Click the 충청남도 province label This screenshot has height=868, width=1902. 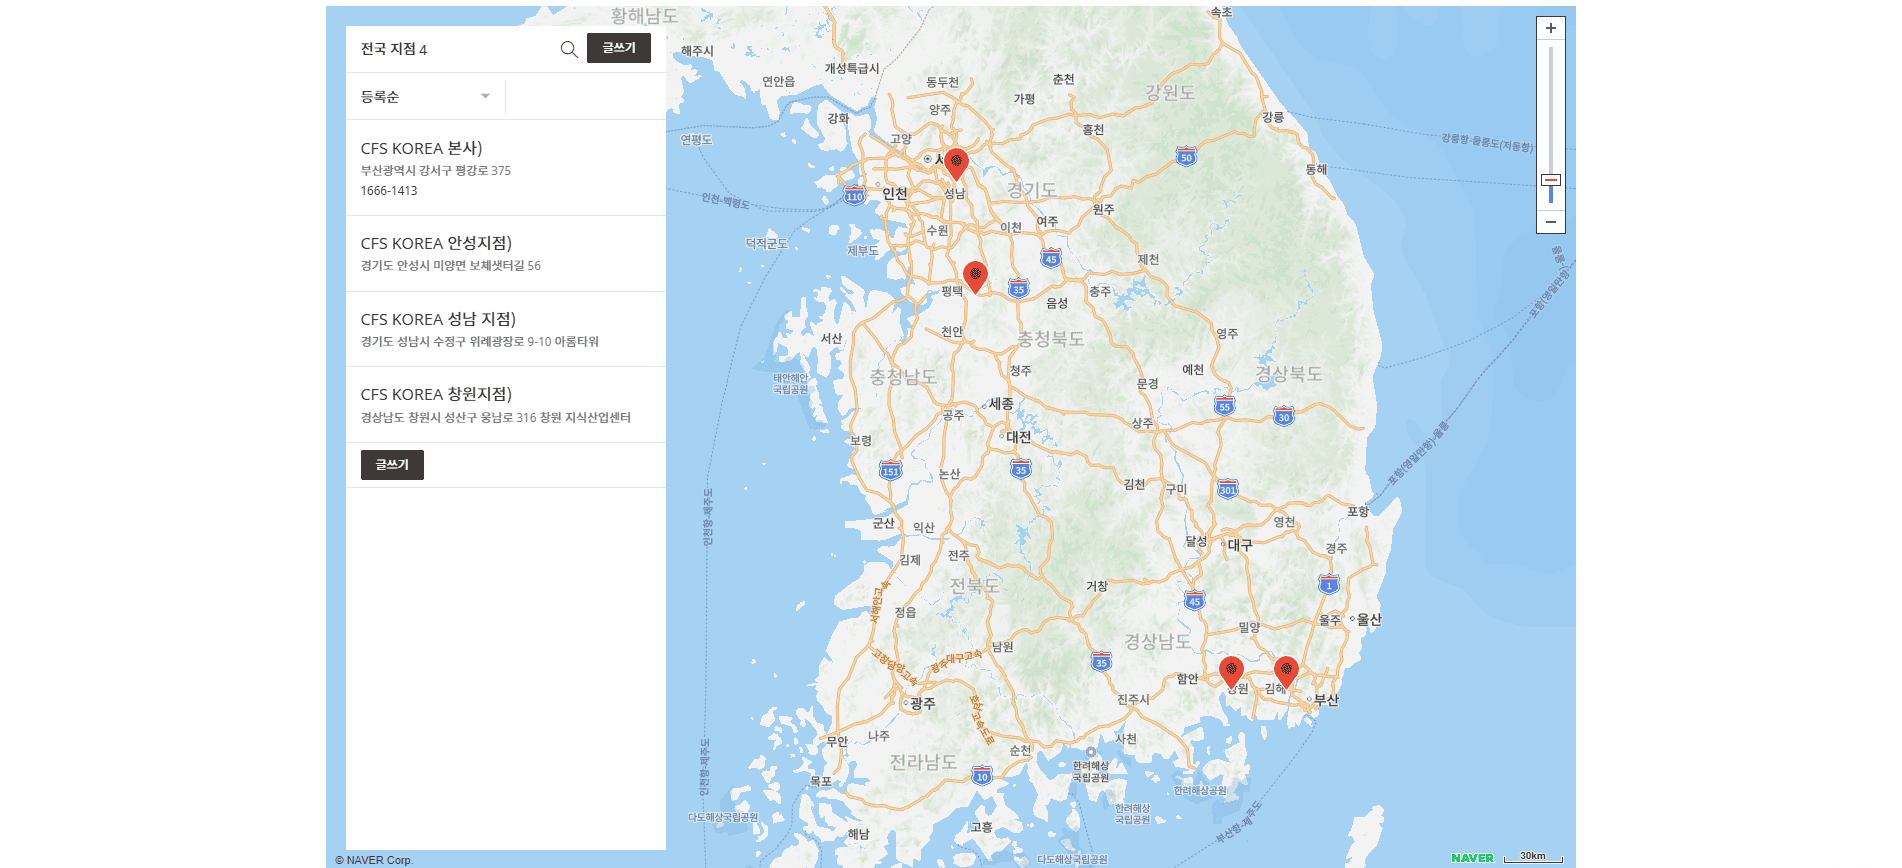click(903, 377)
